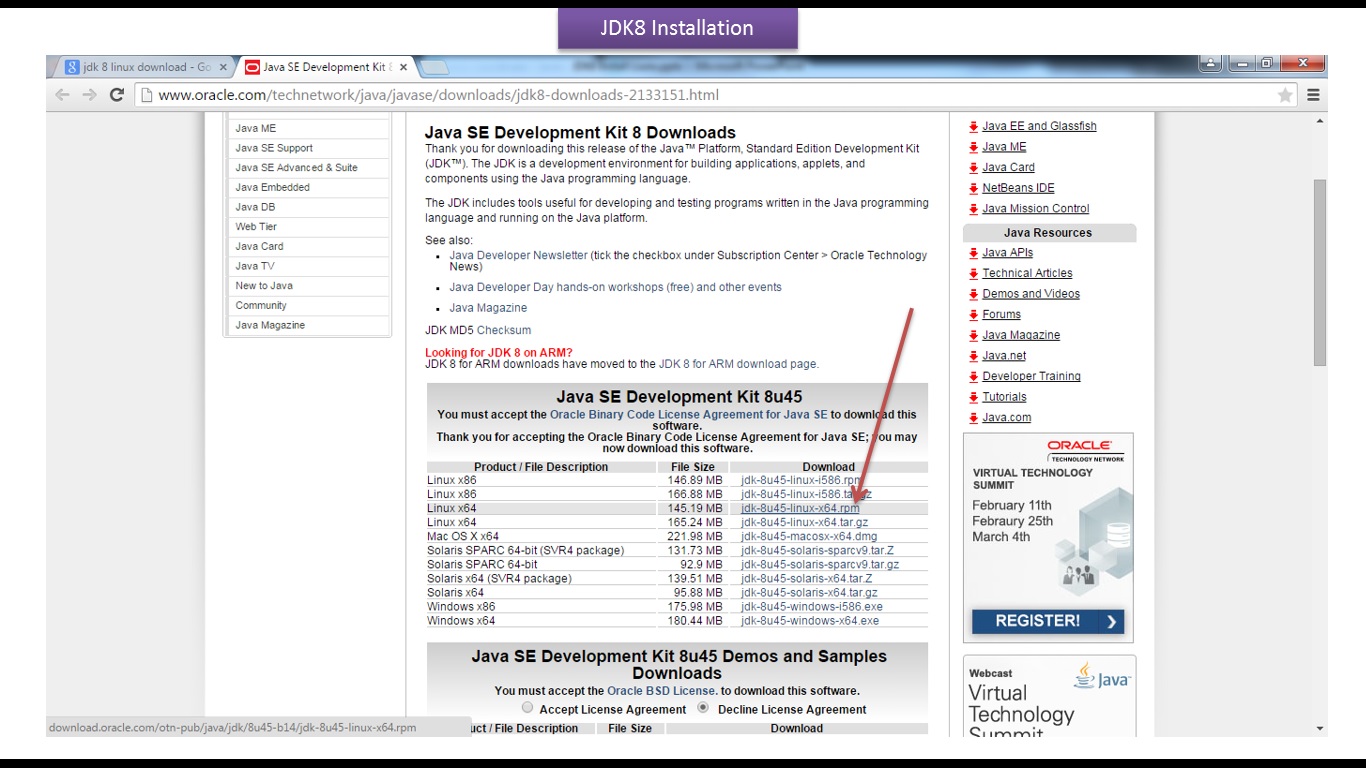Open the Chrome hamburger menu

click(x=1313, y=95)
